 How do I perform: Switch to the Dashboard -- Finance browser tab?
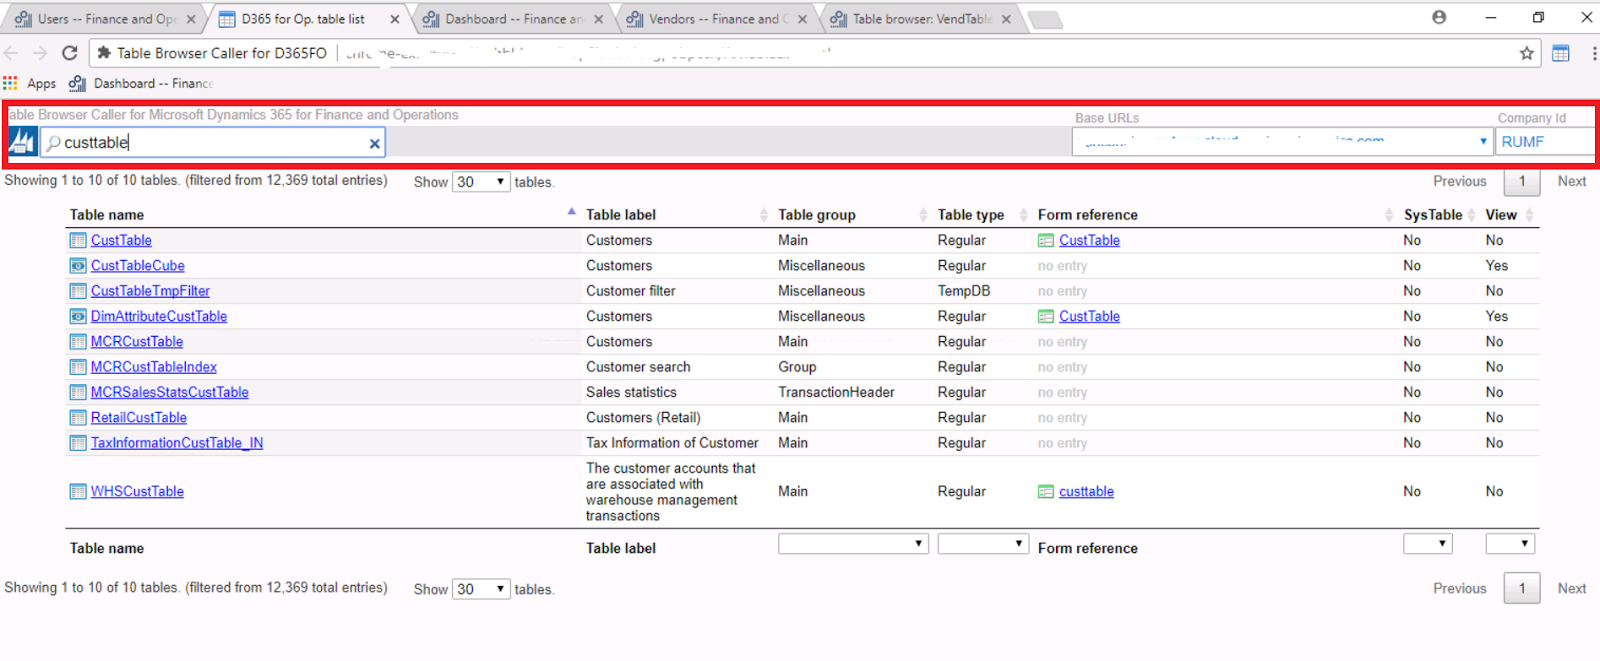(512, 19)
